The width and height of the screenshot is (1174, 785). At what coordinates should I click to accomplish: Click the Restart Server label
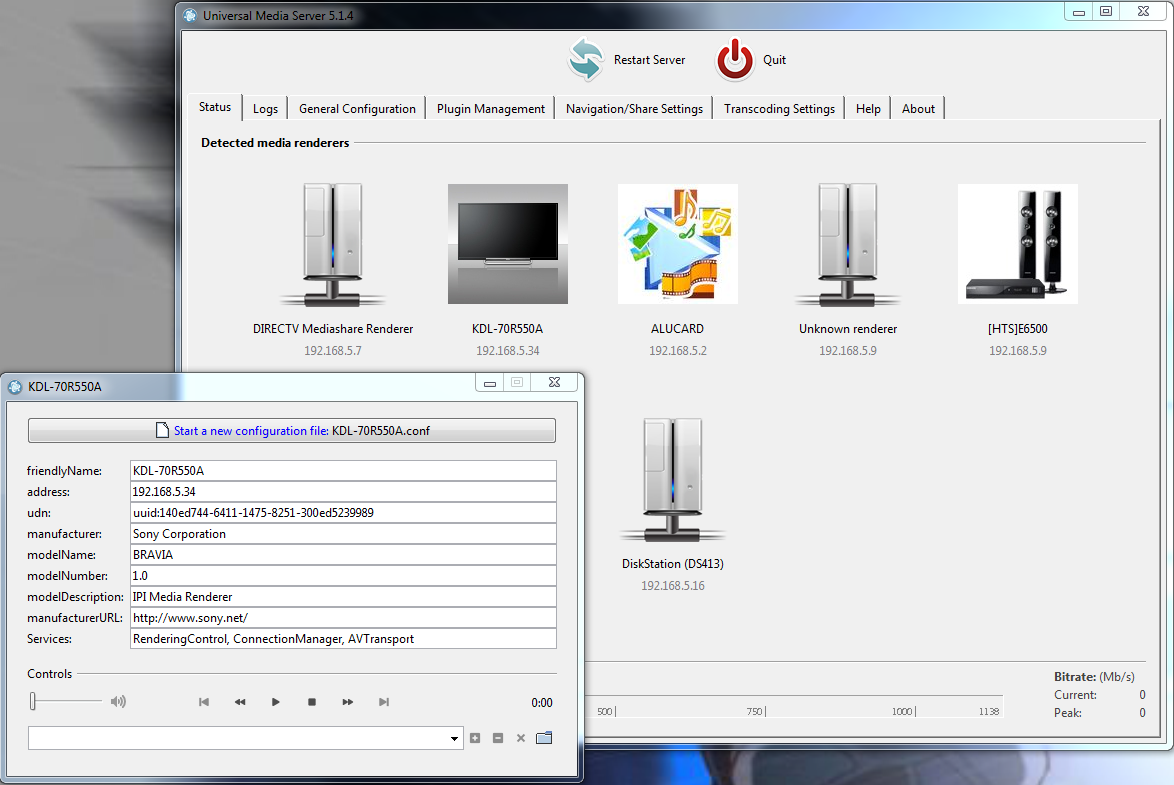[x=649, y=60]
